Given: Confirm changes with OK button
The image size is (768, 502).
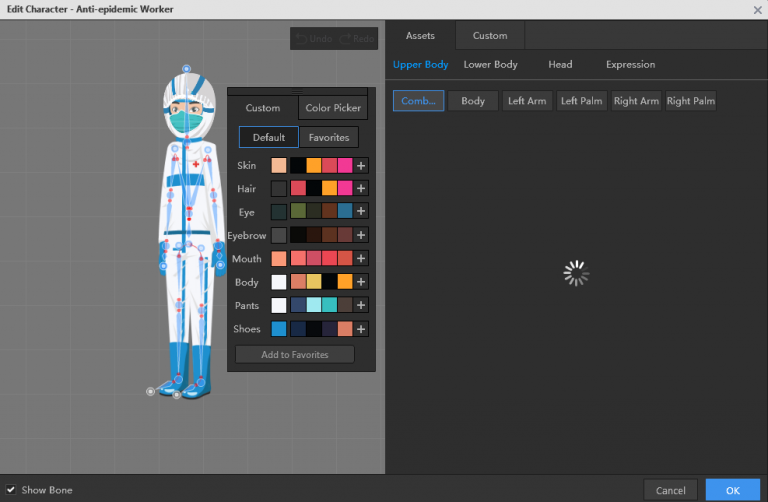Looking at the screenshot, I should point(732,490).
